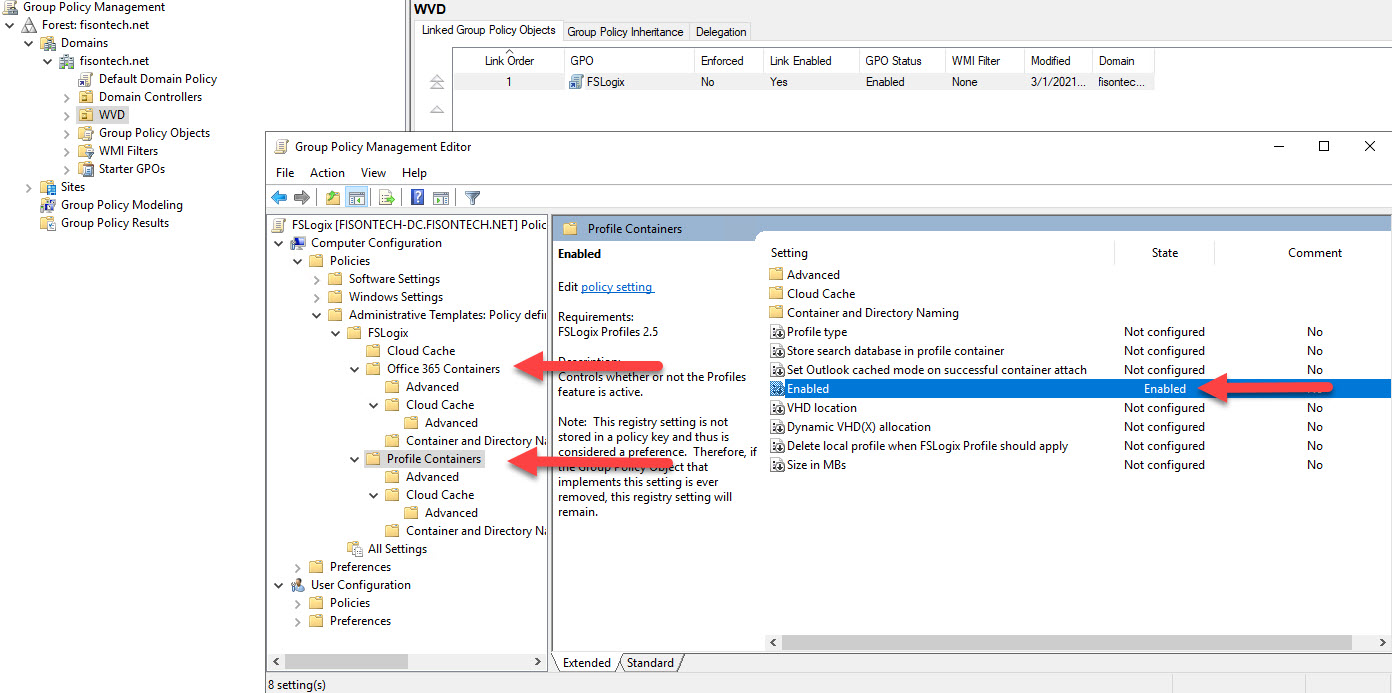Click the move link to top arrow icon

[437, 82]
